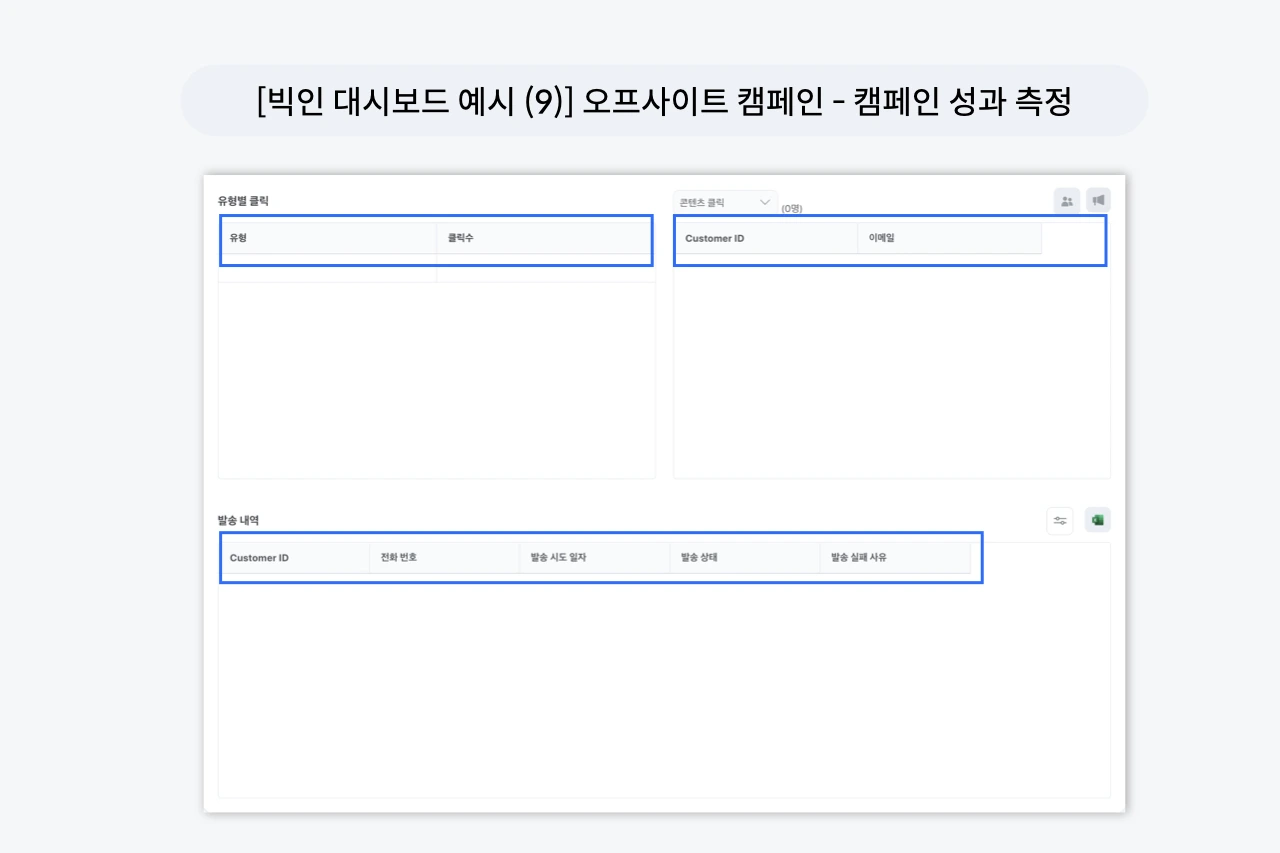Select the megaphone icon at top right

(x=1098, y=200)
